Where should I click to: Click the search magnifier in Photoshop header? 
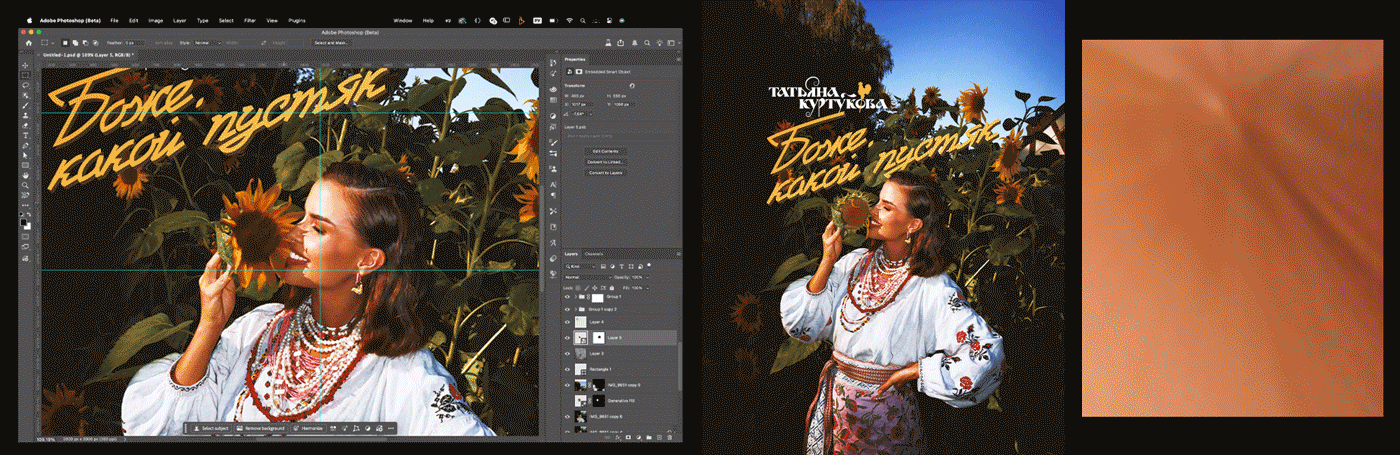click(647, 42)
